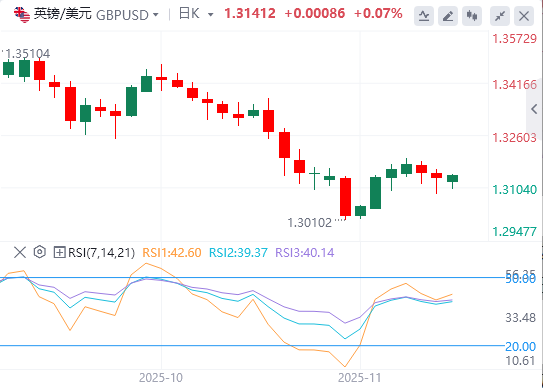Expand side panel with left chevron
The image size is (543, 388).
(x=534, y=109)
